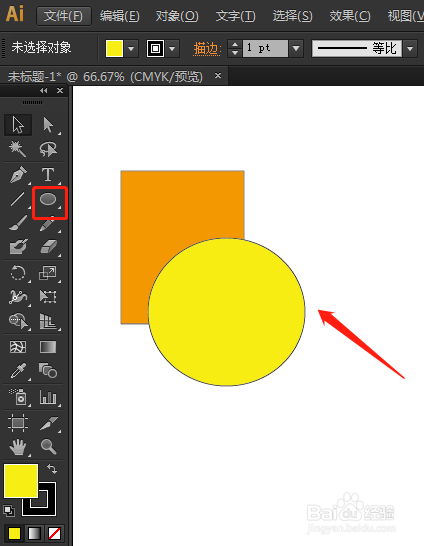The height and width of the screenshot is (546, 424).
Task: Pick the Eyedropper tool
Action: (18, 371)
